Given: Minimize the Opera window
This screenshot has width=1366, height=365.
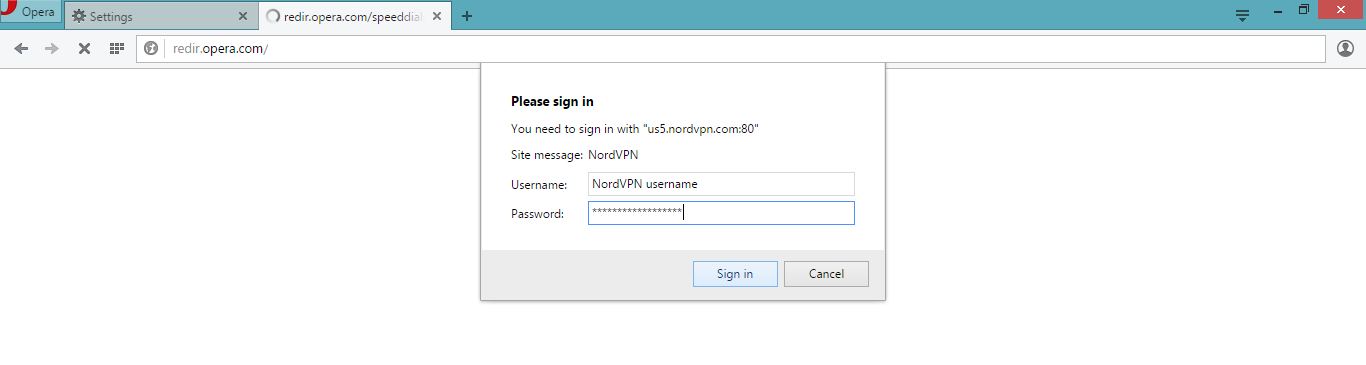Looking at the screenshot, I should 1276,10.
